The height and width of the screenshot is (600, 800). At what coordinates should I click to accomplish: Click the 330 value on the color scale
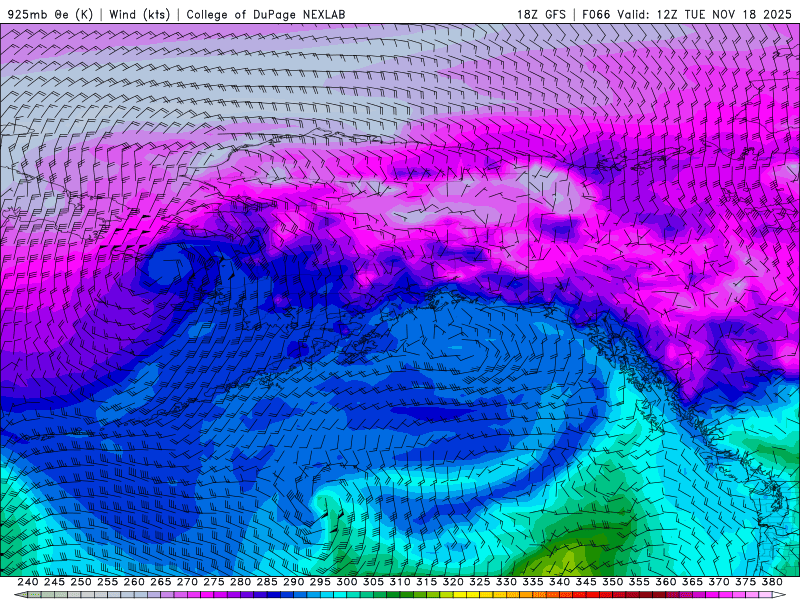click(x=506, y=582)
